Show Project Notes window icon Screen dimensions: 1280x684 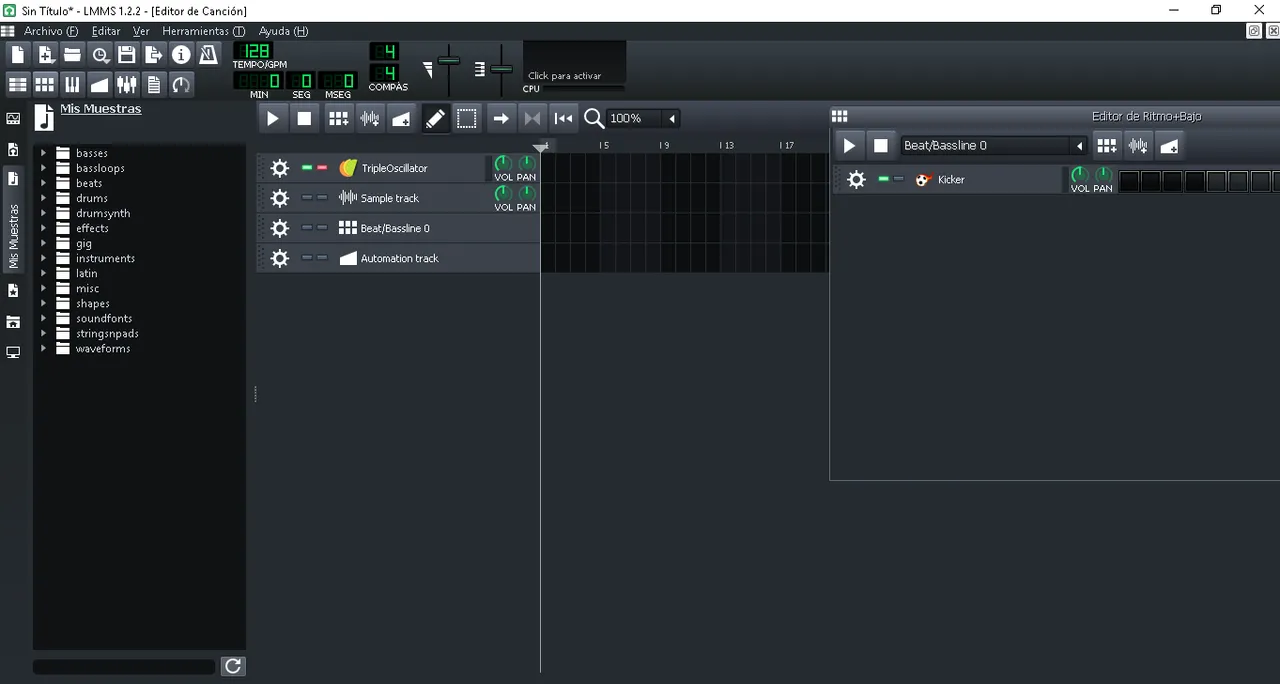click(x=154, y=84)
